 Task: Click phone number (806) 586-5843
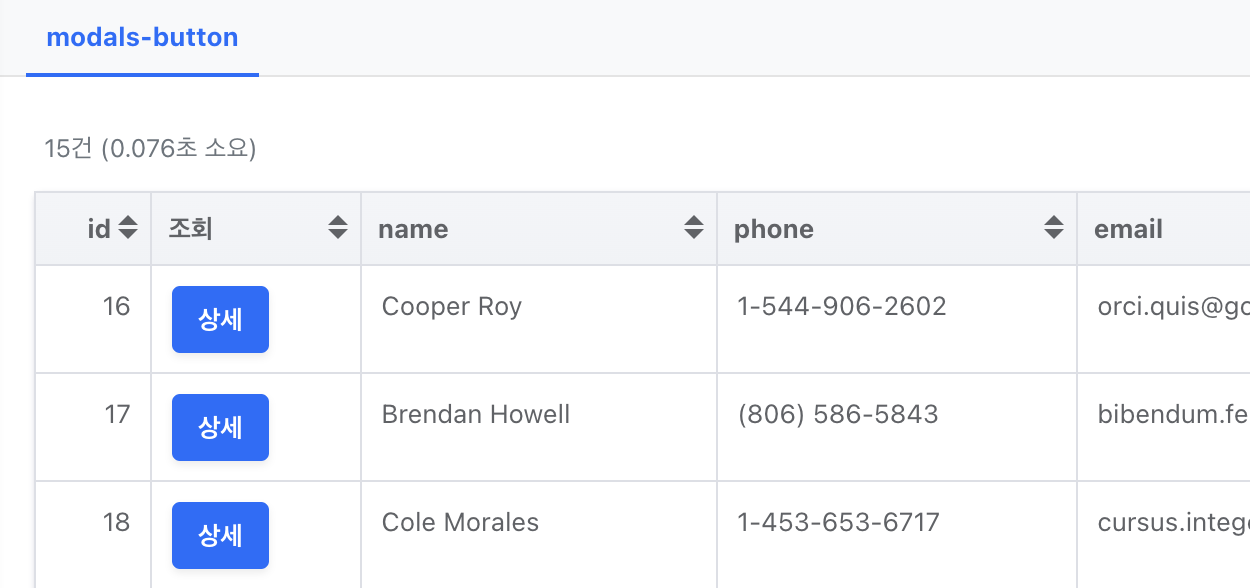[x=838, y=414]
